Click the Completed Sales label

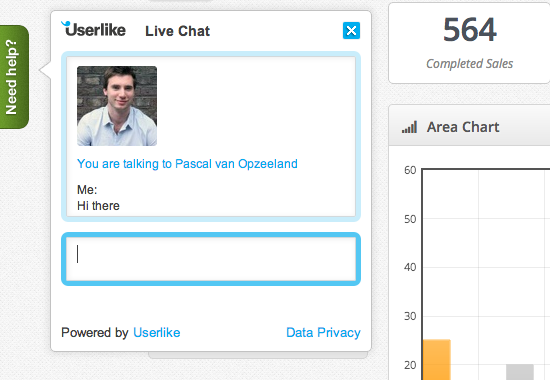point(469,64)
